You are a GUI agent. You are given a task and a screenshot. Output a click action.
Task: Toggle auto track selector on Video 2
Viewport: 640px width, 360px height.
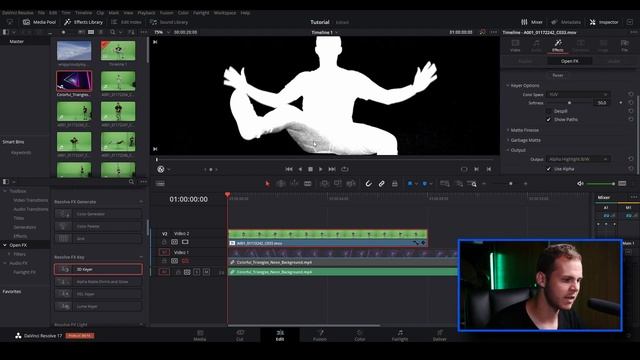[174, 242]
